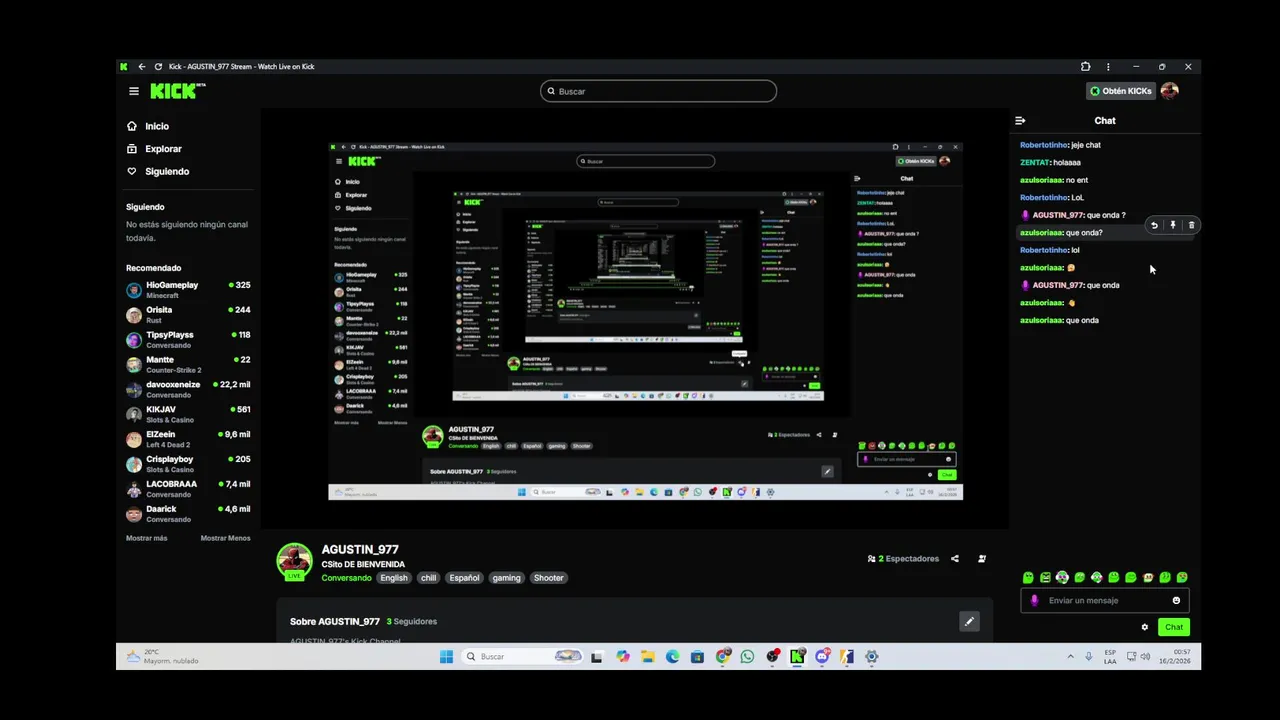The height and width of the screenshot is (720, 1280).
Task: Click ZENTAT's 'holaaaa' message
Action: pyautogui.click(x=1050, y=162)
